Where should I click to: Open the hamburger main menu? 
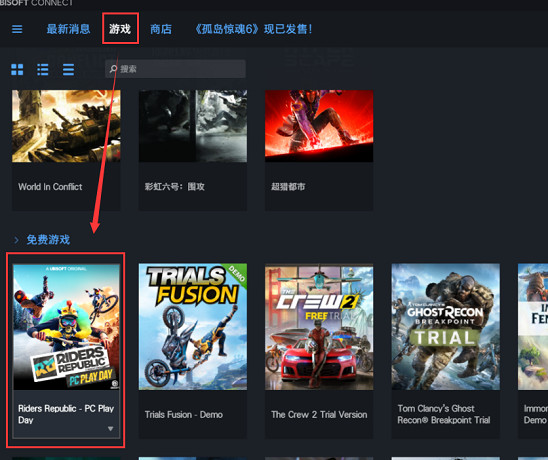coord(17,29)
